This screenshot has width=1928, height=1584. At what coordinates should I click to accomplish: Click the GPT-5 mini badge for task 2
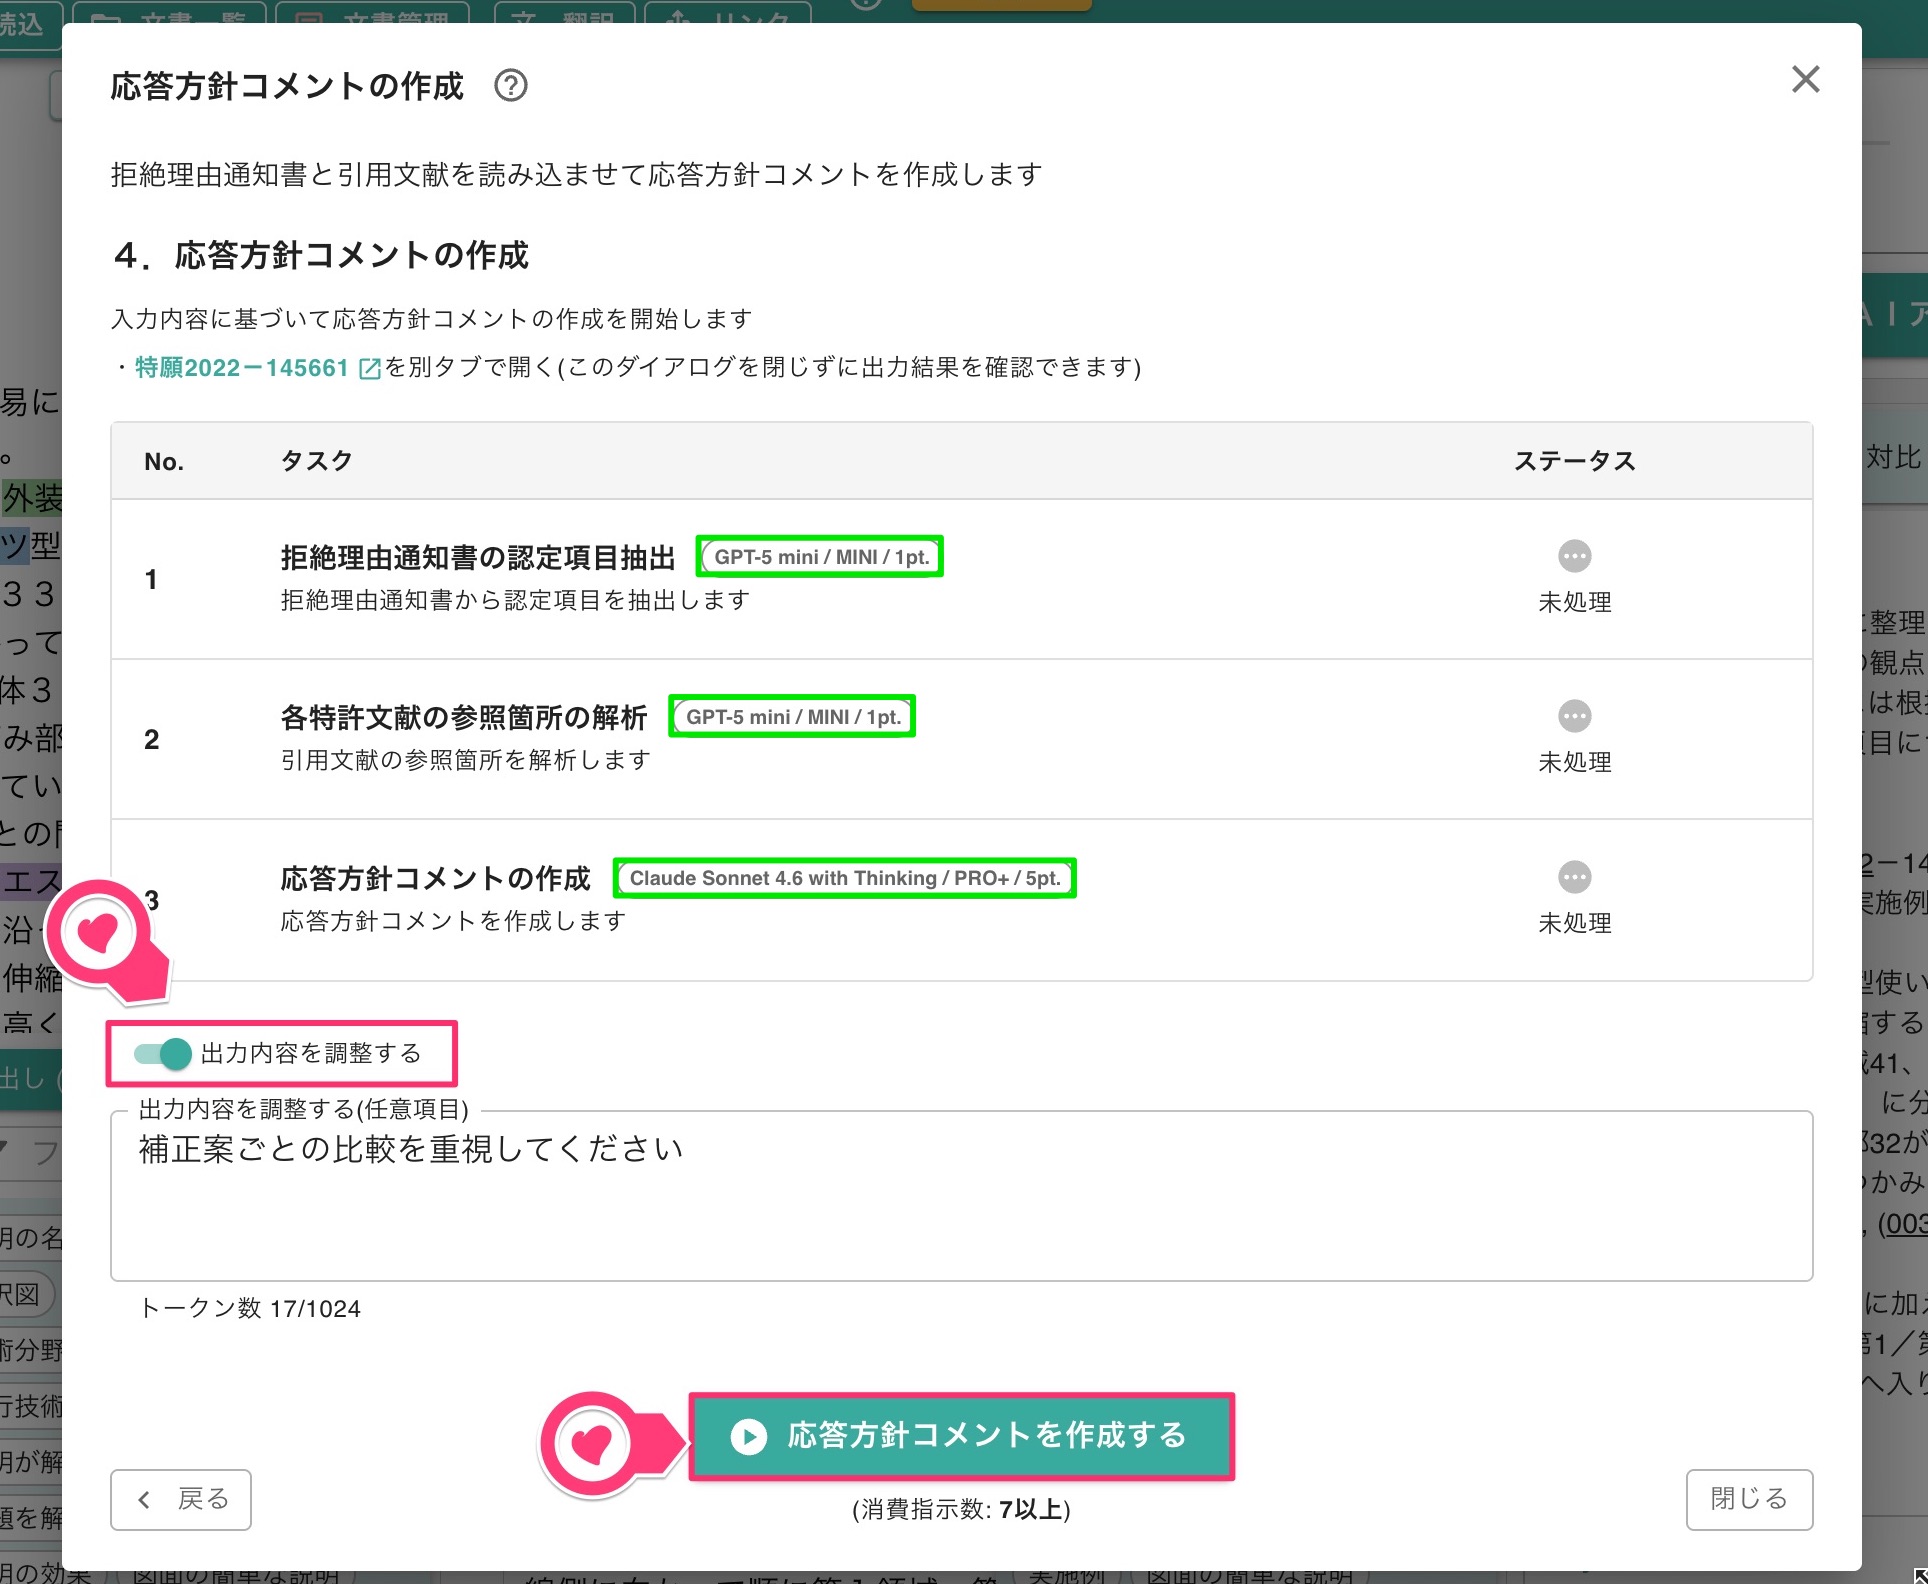pyautogui.click(x=793, y=716)
